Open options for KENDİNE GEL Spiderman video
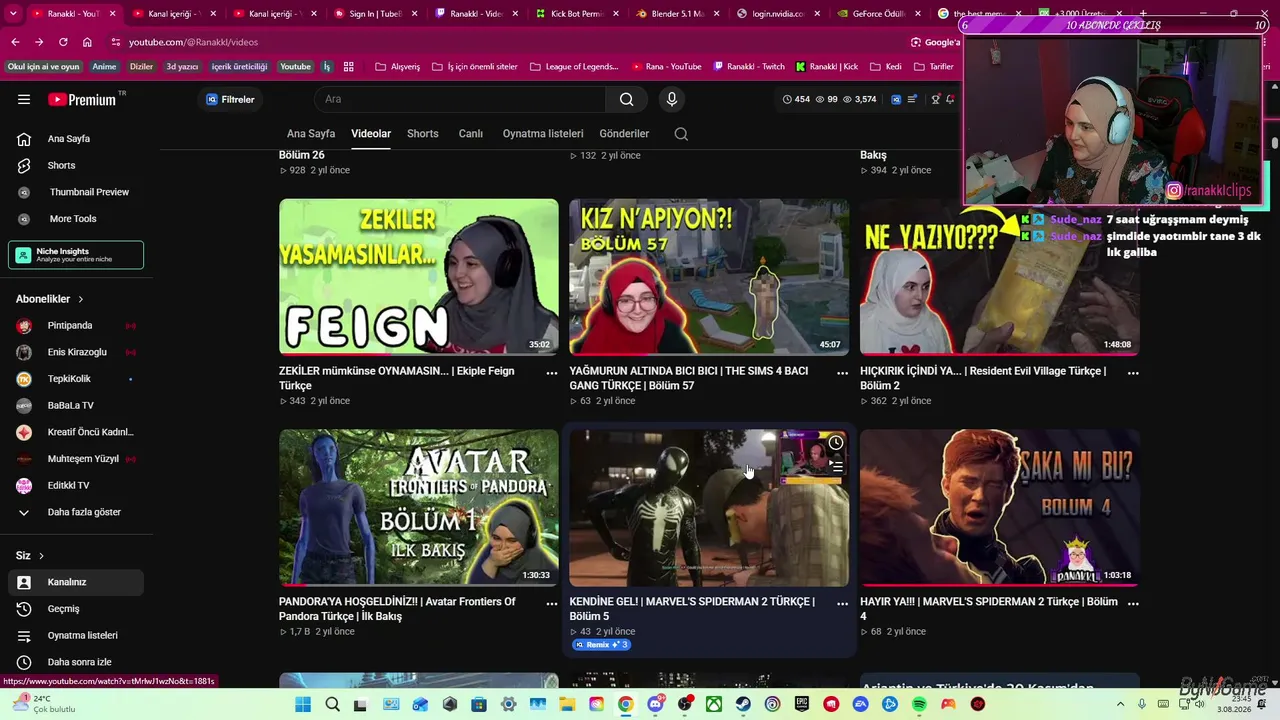Viewport: 1280px width, 720px height. click(x=842, y=603)
